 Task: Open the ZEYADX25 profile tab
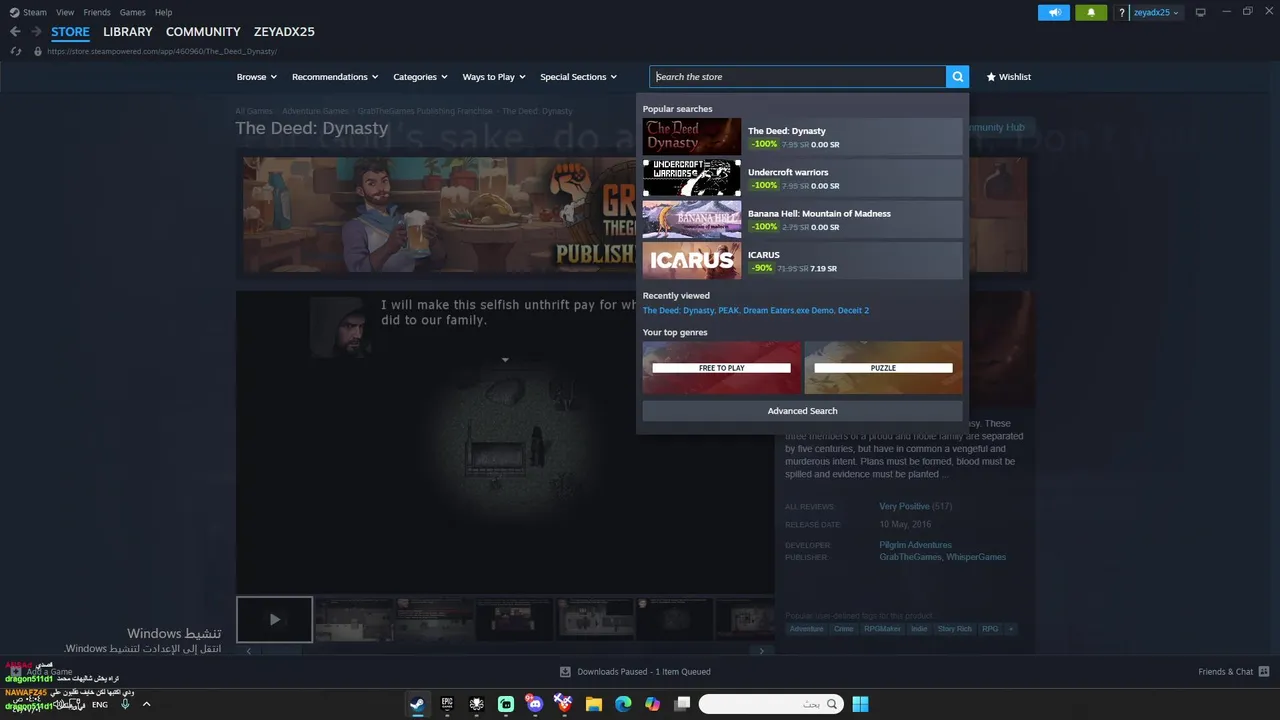(x=284, y=32)
